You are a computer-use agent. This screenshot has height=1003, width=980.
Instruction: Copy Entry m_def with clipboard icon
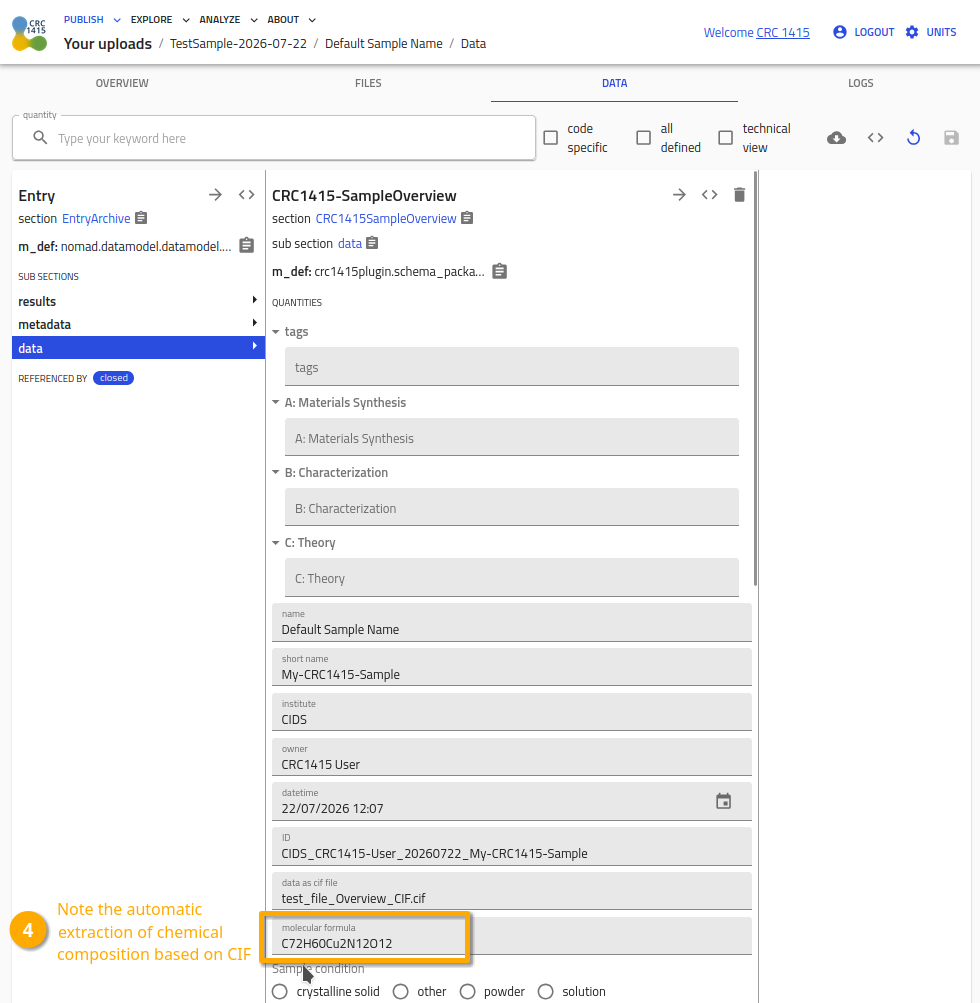tap(247, 246)
